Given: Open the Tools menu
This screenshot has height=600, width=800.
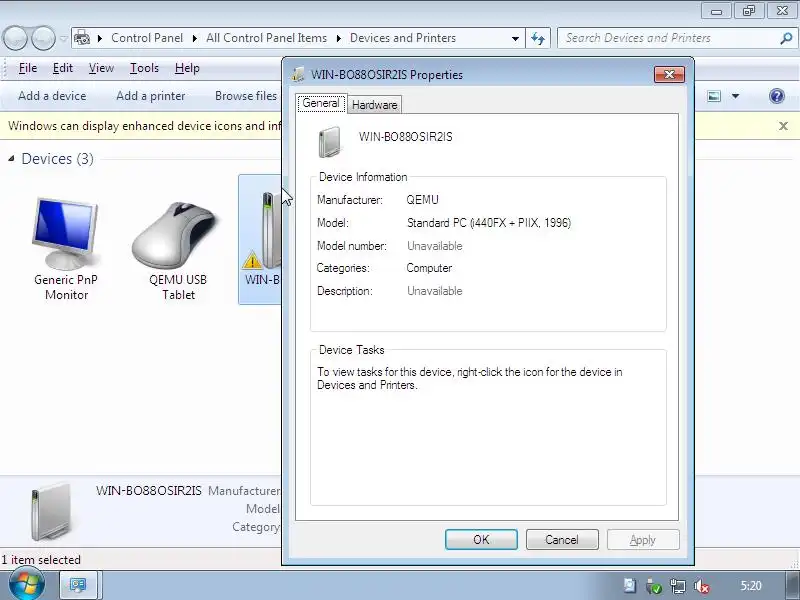Looking at the screenshot, I should click(144, 68).
